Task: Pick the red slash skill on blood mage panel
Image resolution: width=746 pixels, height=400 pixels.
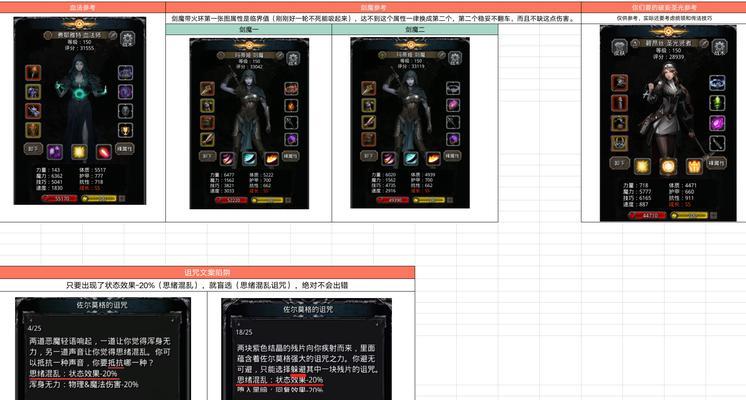Action: [103, 152]
